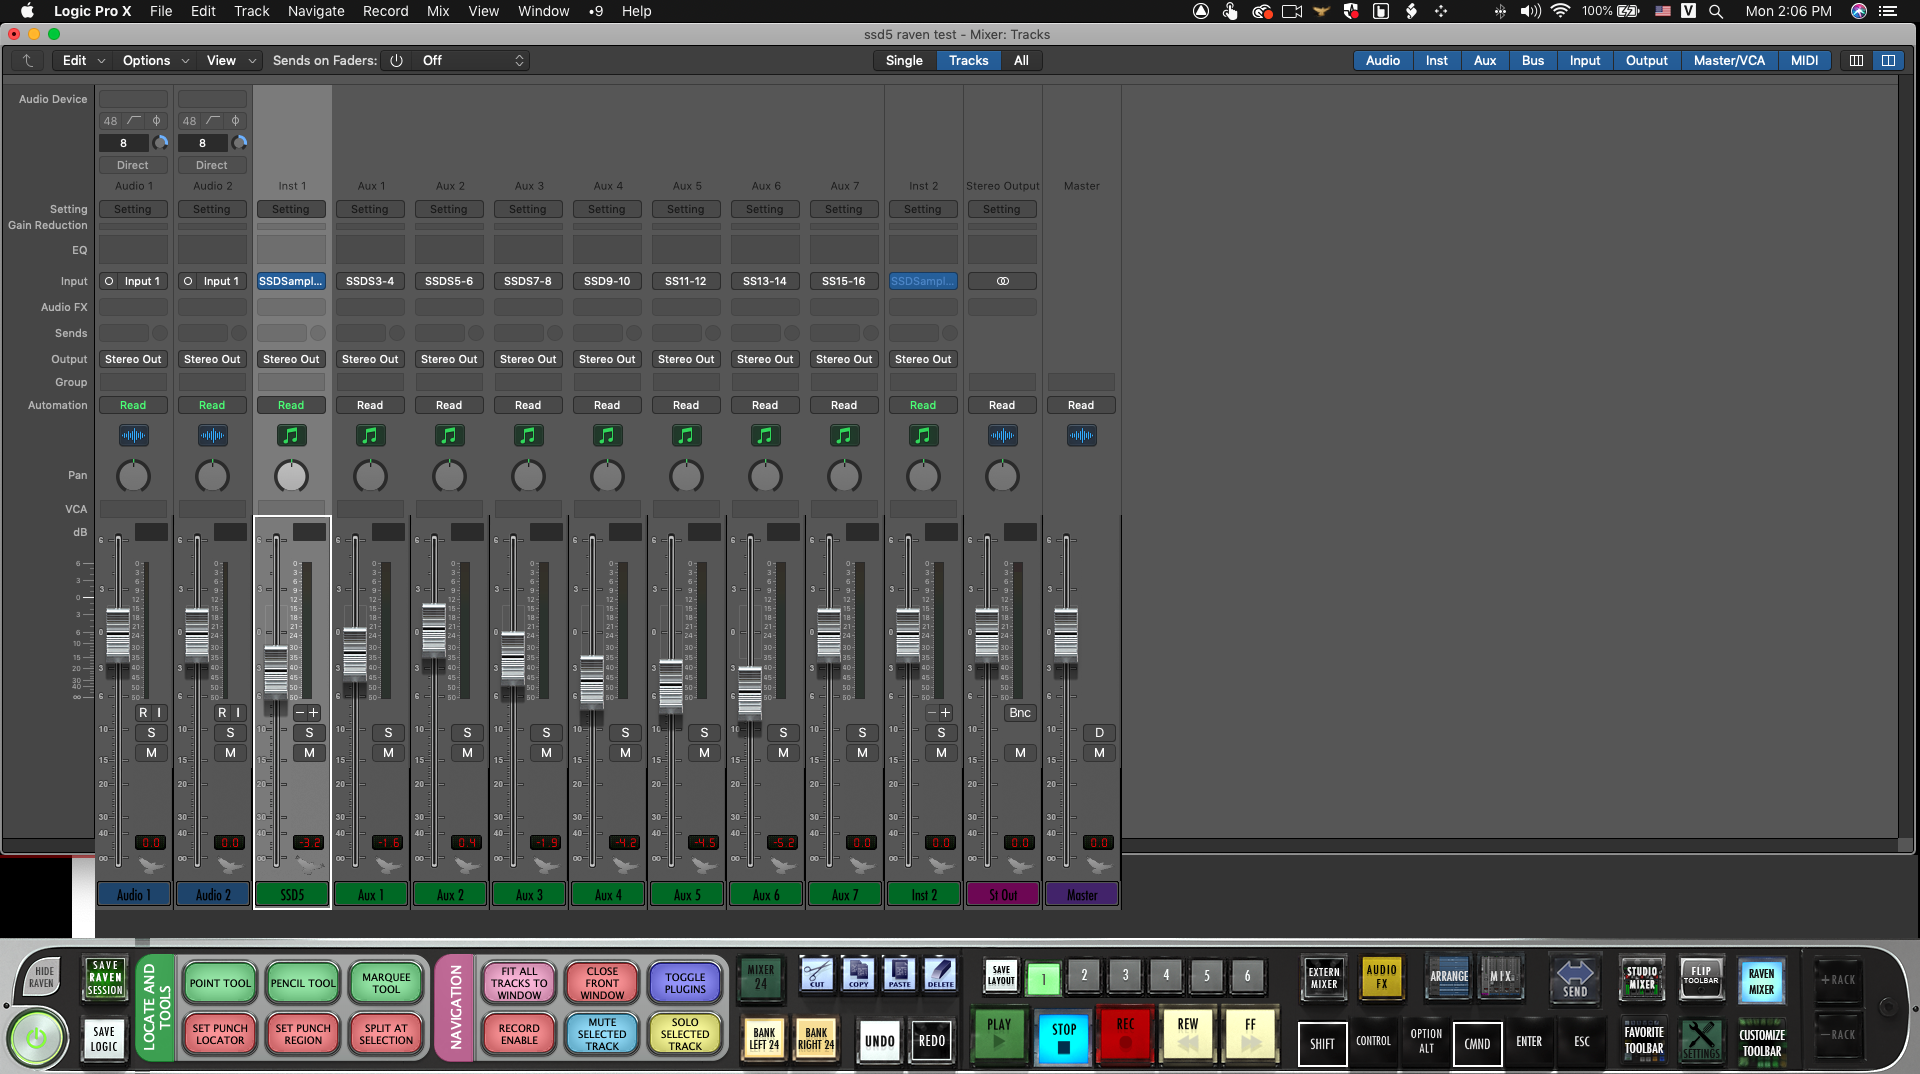Click the Rec transport button
This screenshot has height=1074, width=1920.
point(1125,1035)
